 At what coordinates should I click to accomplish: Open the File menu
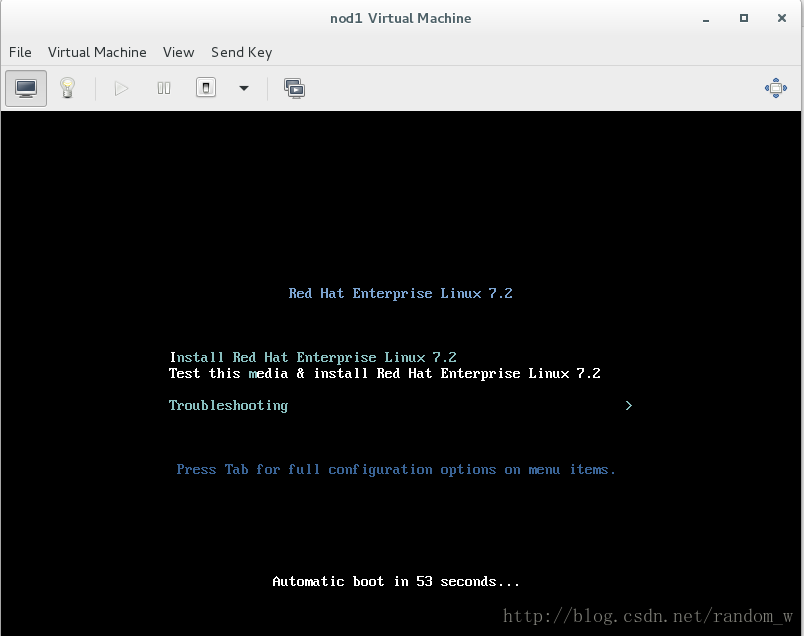[20, 52]
